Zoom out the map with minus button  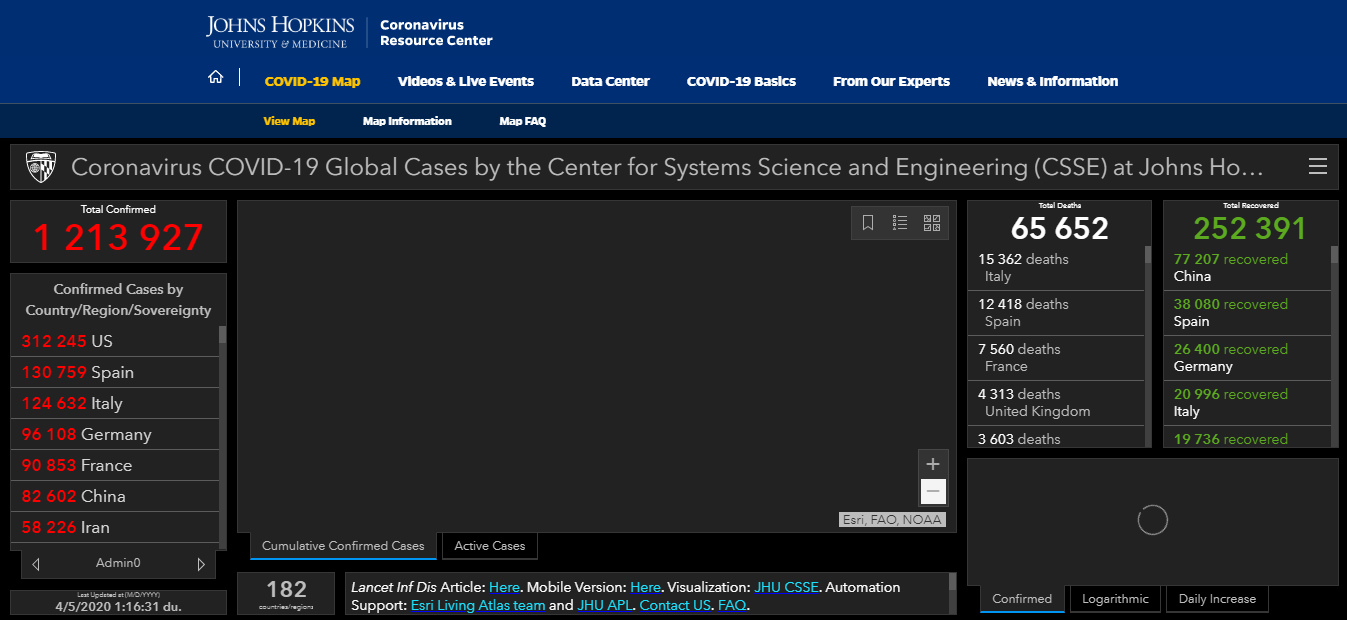point(933,491)
